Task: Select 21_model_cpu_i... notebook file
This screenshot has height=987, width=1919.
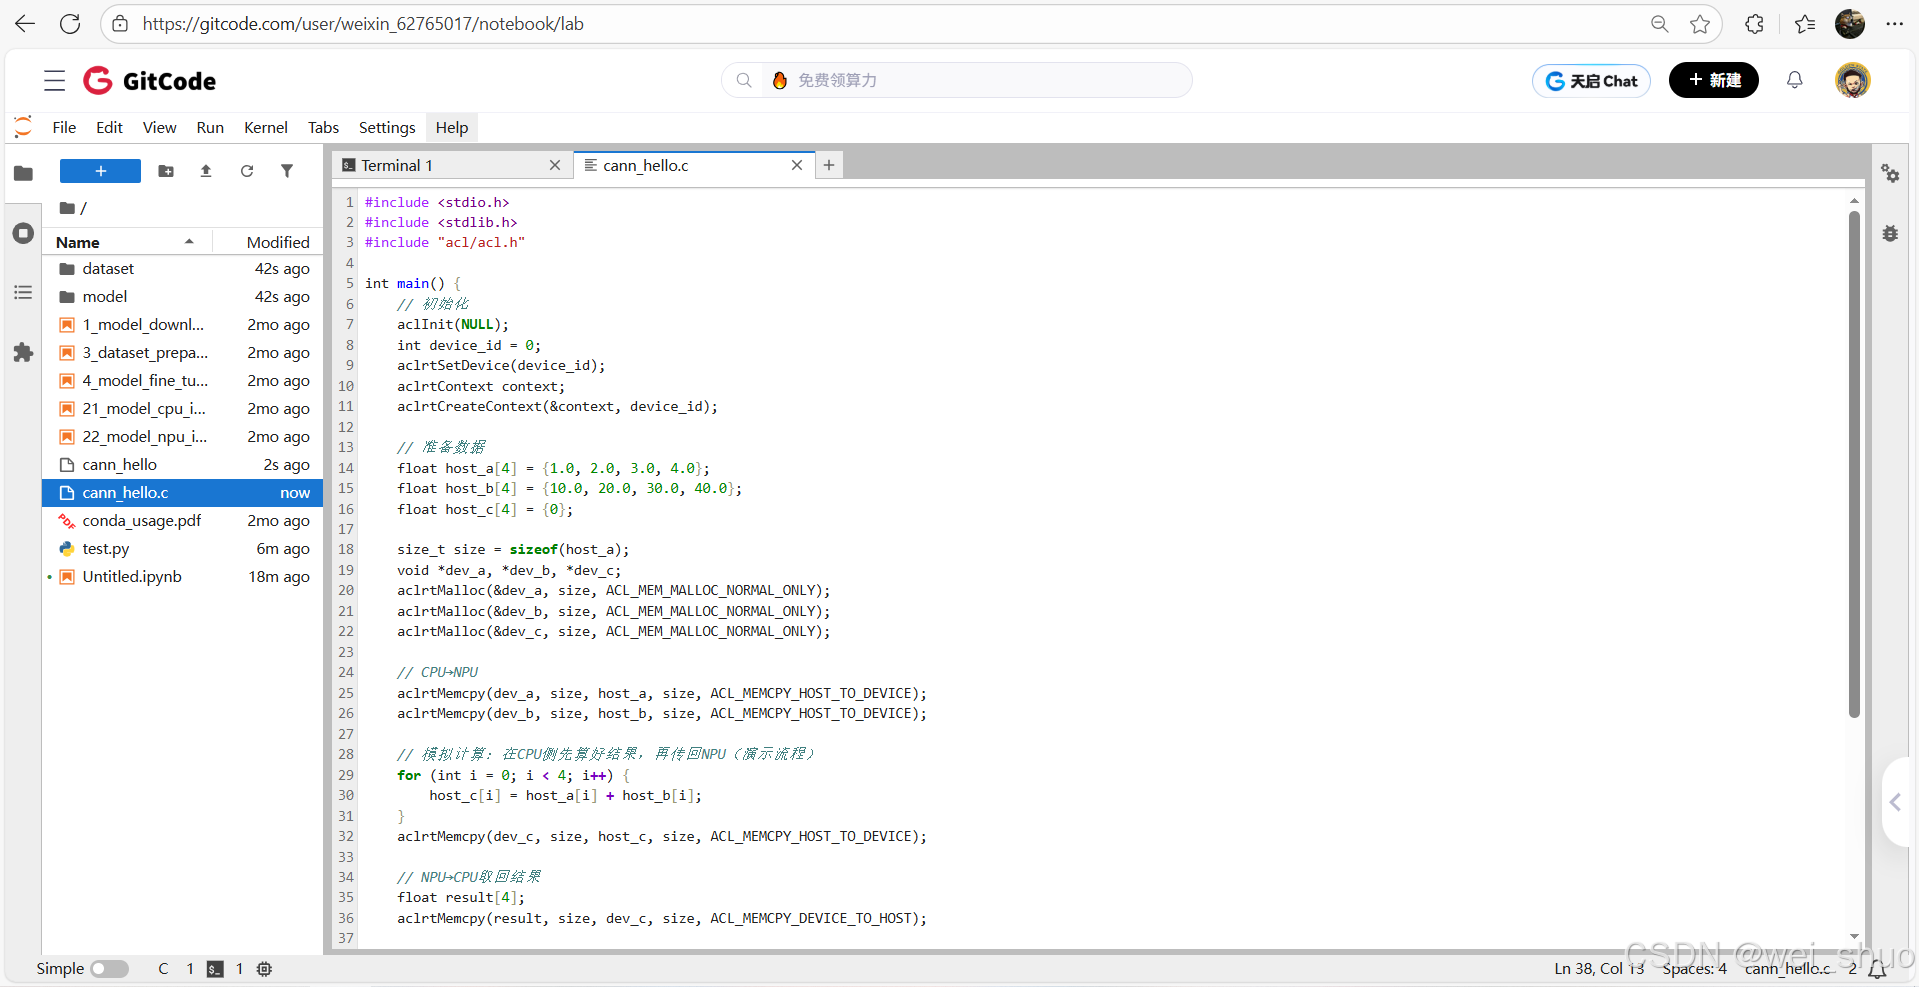Action: [x=182, y=409]
